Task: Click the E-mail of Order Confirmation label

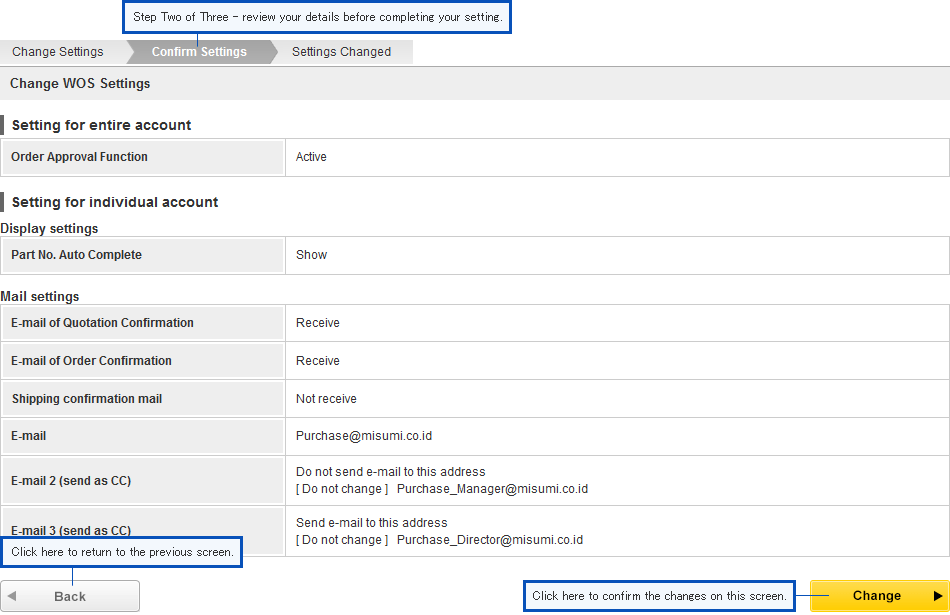Action: (x=91, y=361)
